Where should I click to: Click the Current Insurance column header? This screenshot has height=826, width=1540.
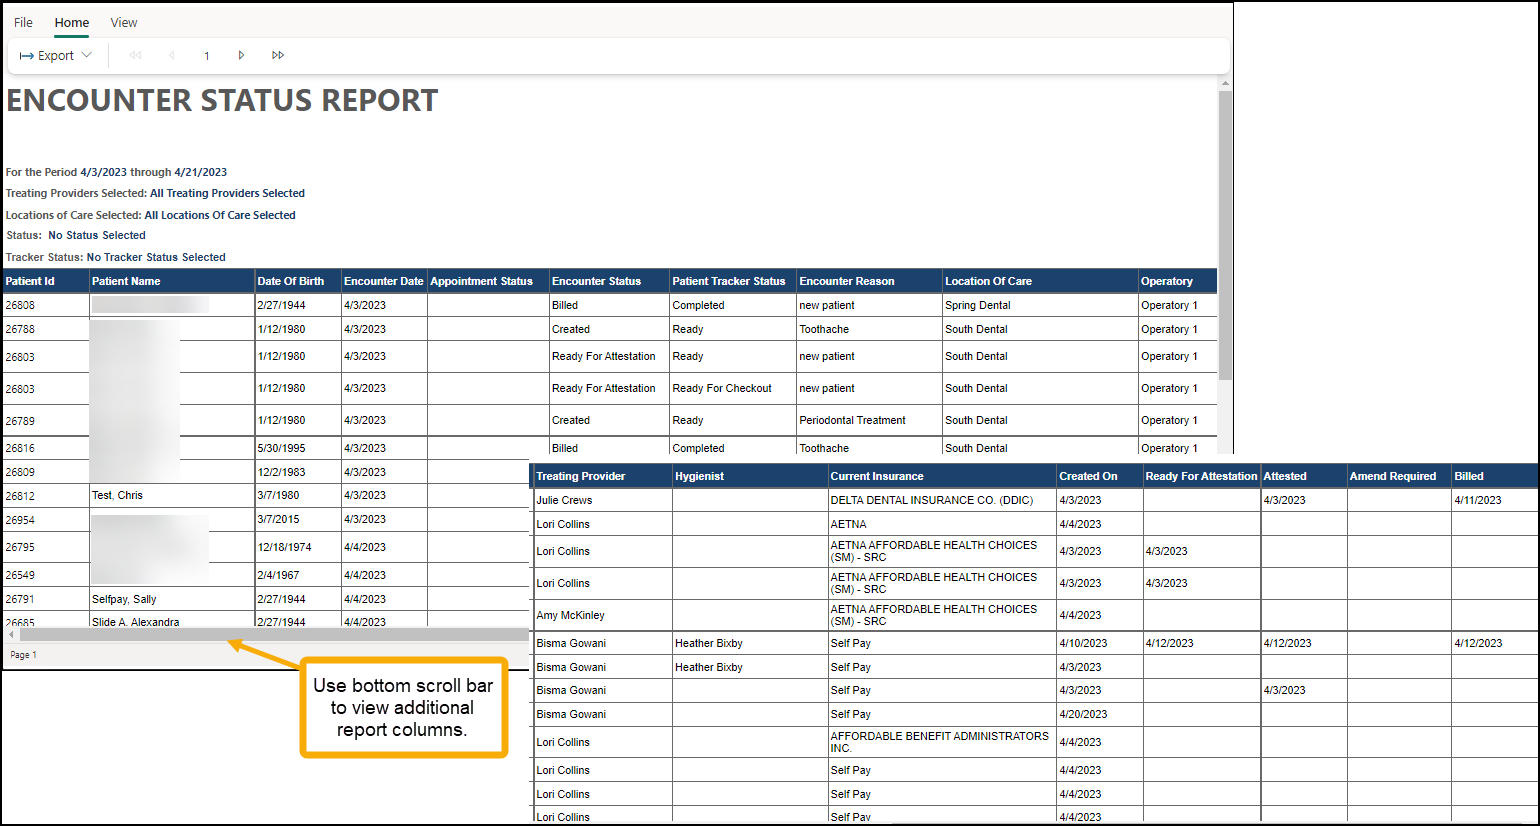click(x=942, y=476)
